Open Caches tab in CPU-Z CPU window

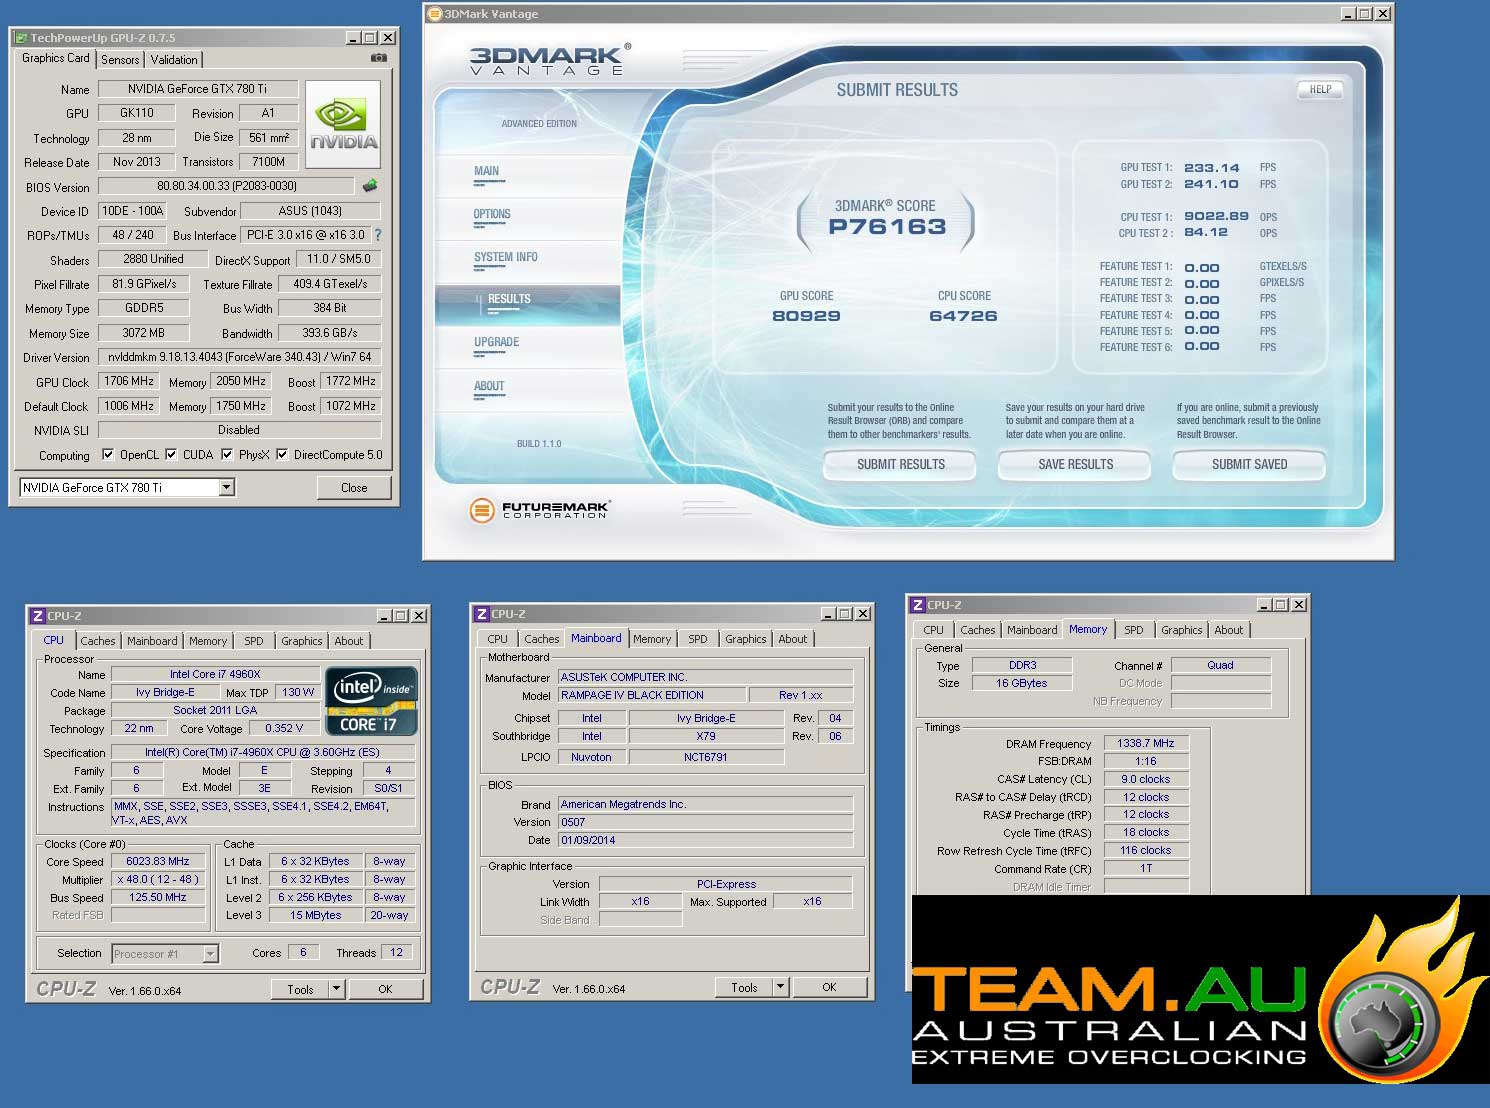click(98, 641)
